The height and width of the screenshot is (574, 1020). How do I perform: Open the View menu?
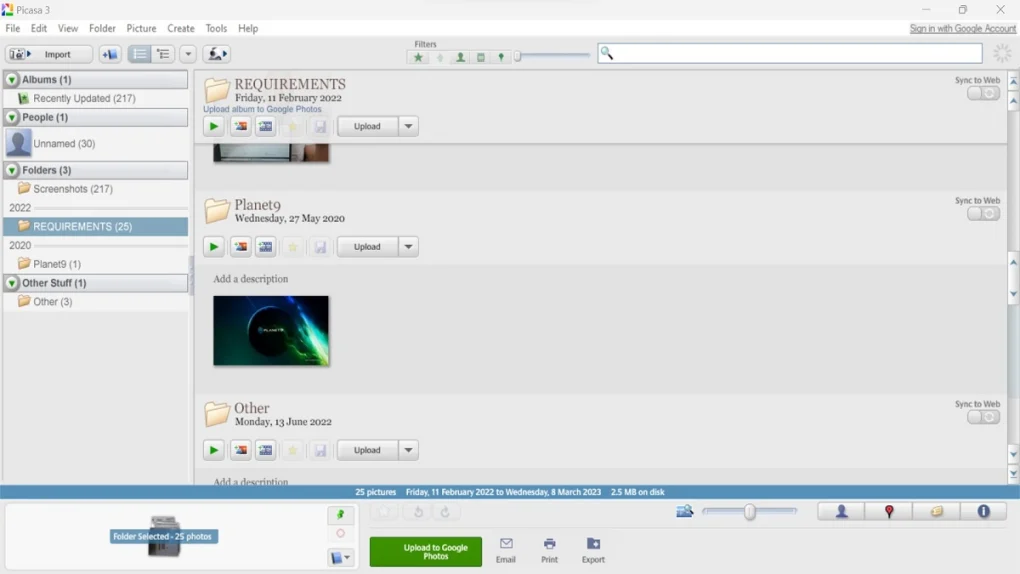pos(68,29)
